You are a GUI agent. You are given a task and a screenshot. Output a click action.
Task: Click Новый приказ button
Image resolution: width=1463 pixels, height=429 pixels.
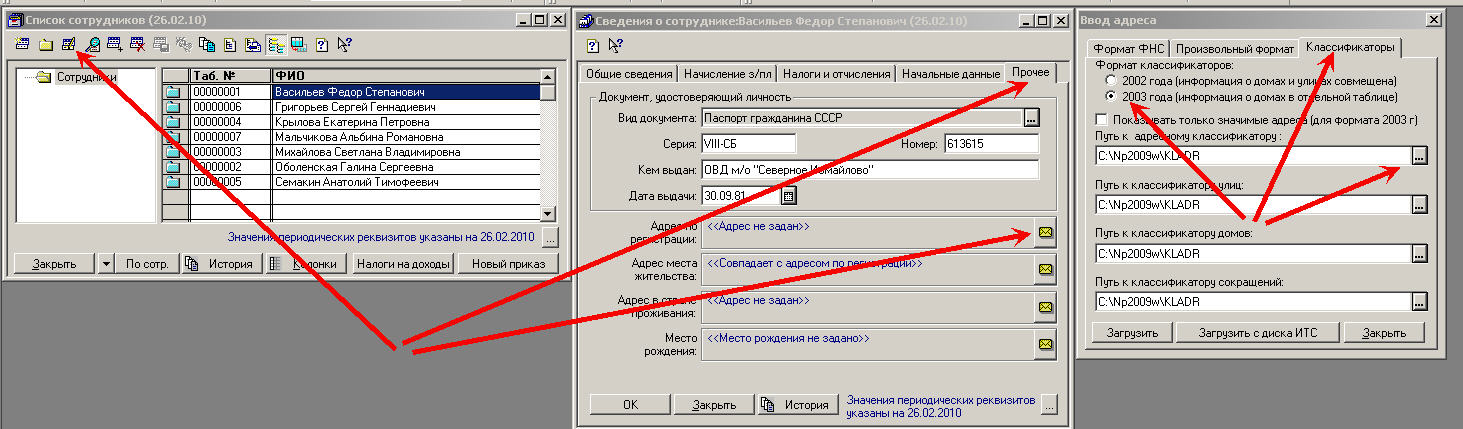pyautogui.click(x=508, y=264)
